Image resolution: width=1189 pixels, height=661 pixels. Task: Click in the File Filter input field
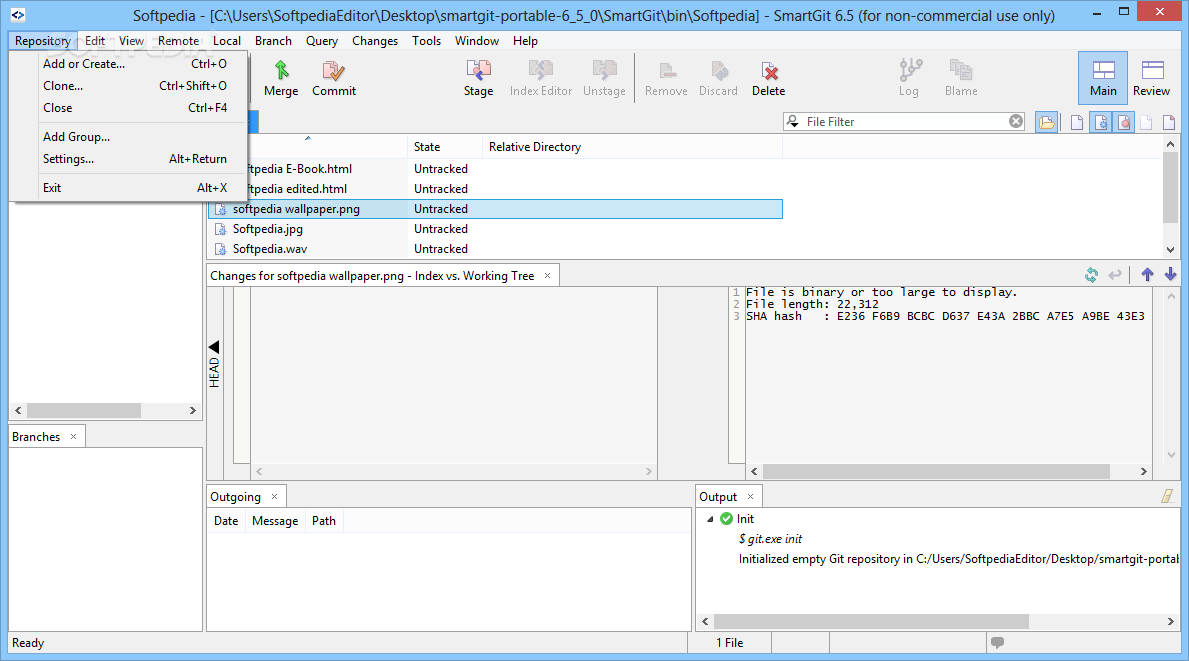904,121
